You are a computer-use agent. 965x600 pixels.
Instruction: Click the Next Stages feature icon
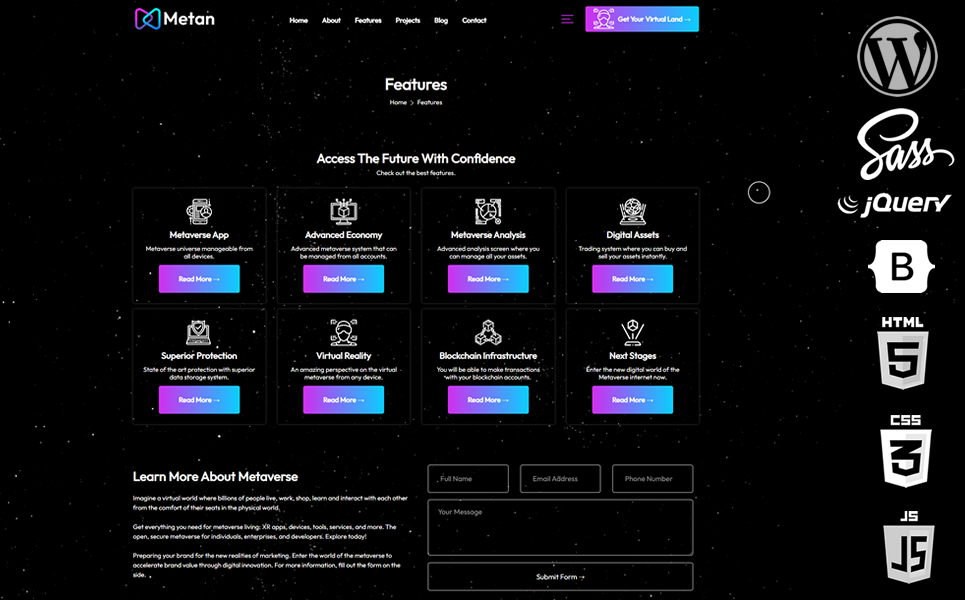point(632,332)
